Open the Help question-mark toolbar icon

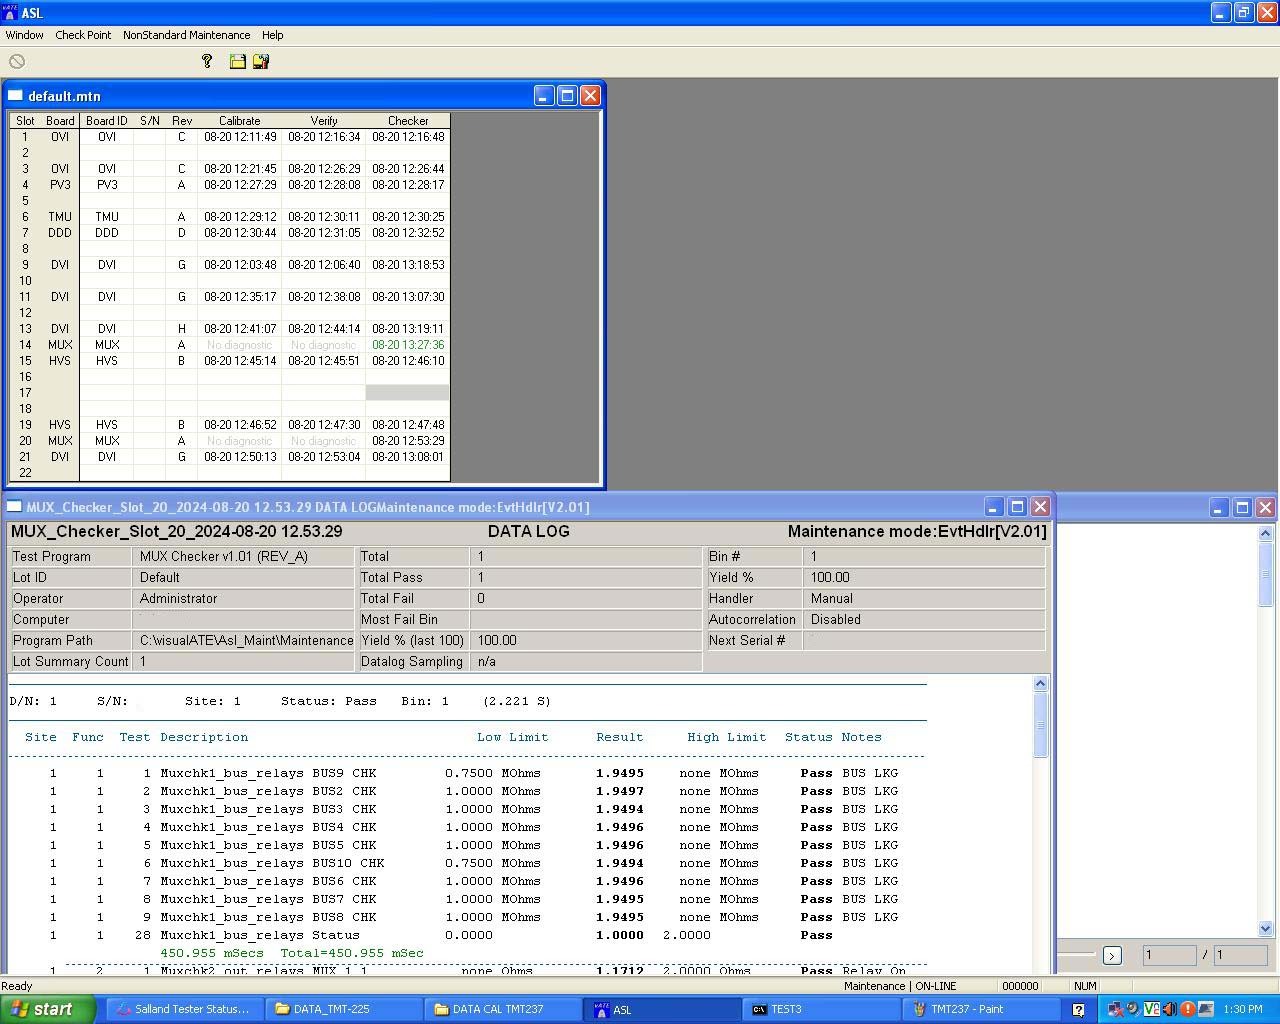pos(207,62)
